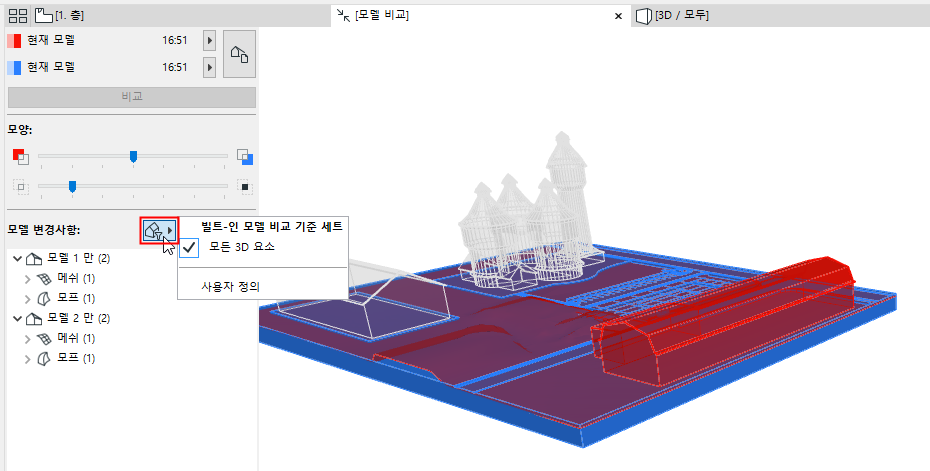Viewport: 930px width, 471px height.
Task: Close the 모델 비교 tab
Action: (x=618, y=16)
